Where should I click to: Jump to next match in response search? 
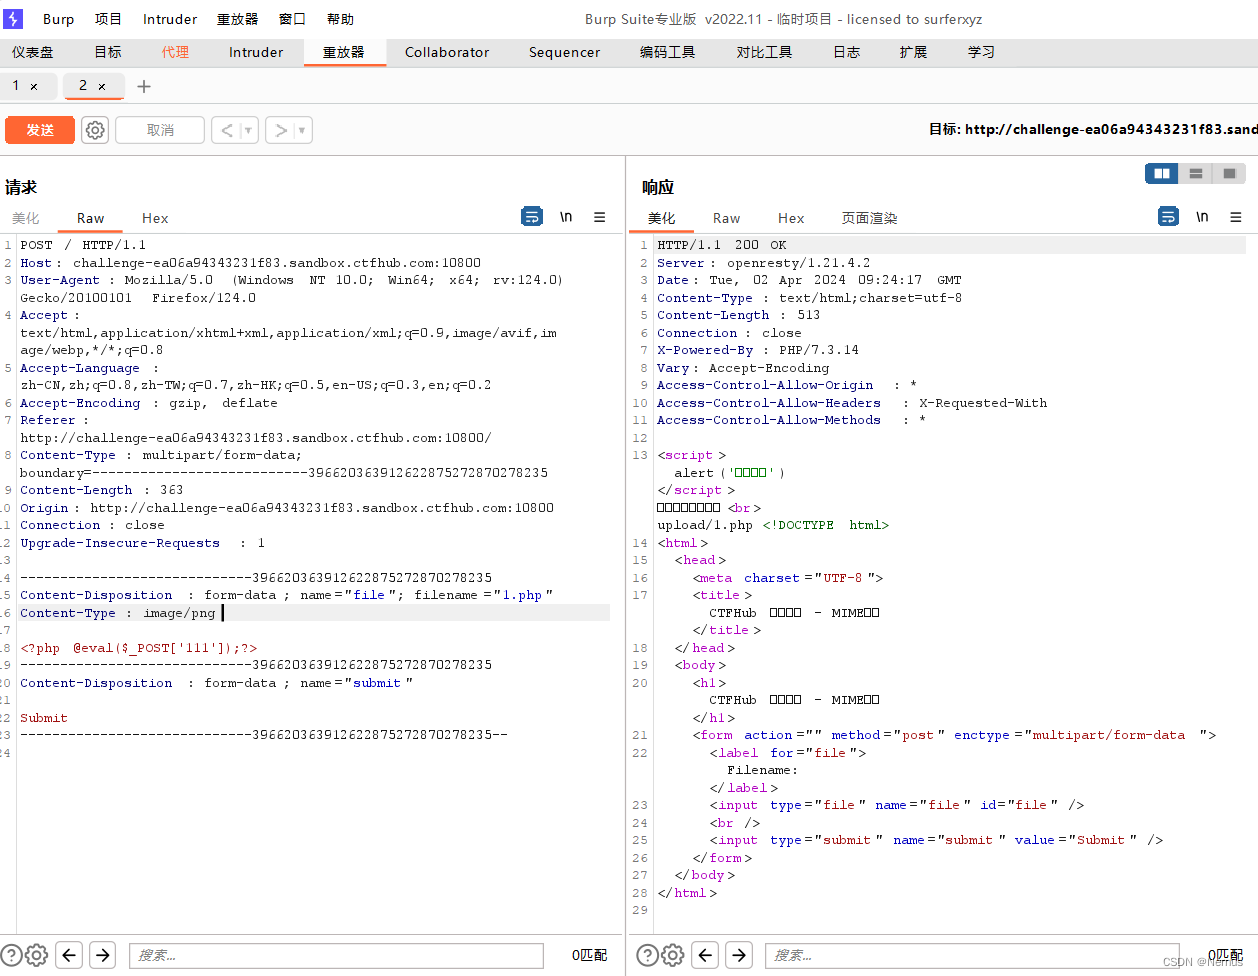[739, 955]
